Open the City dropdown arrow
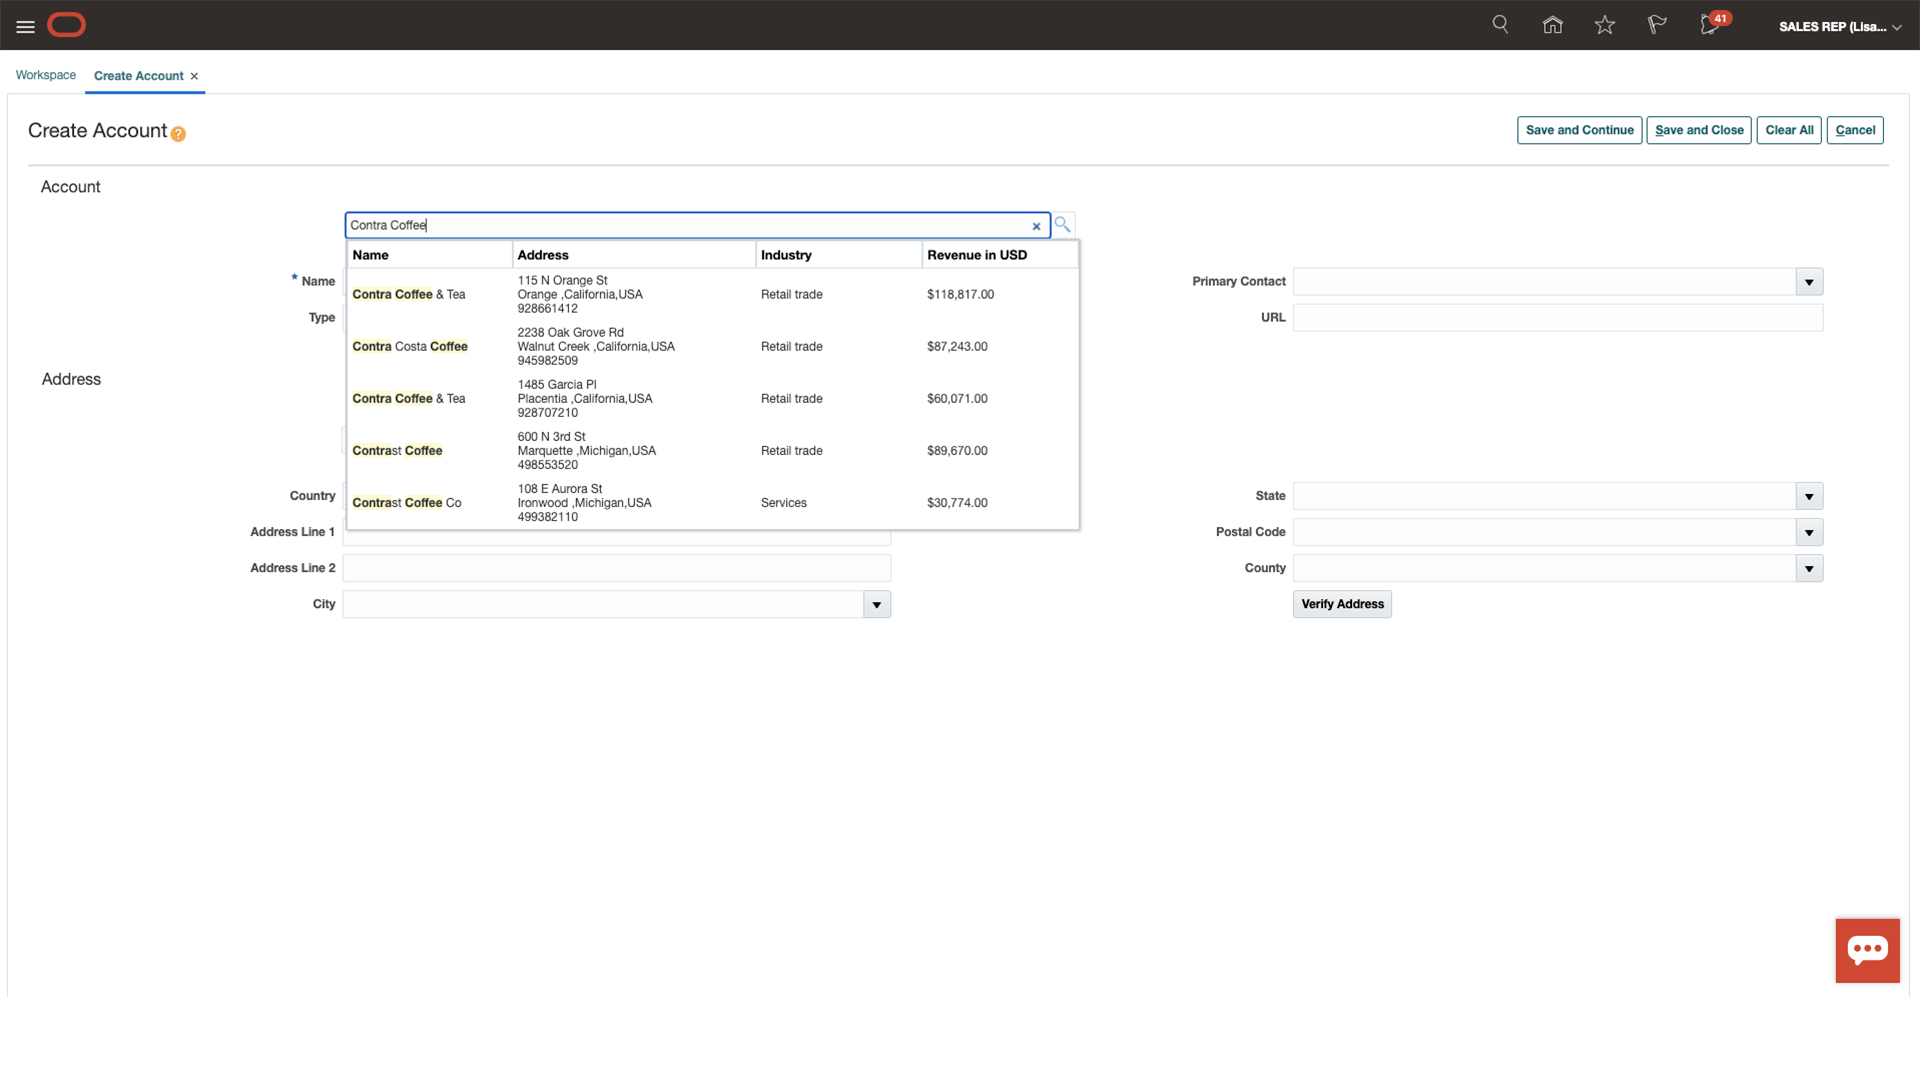Viewport: 1920px width, 1080px height. tap(877, 604)
